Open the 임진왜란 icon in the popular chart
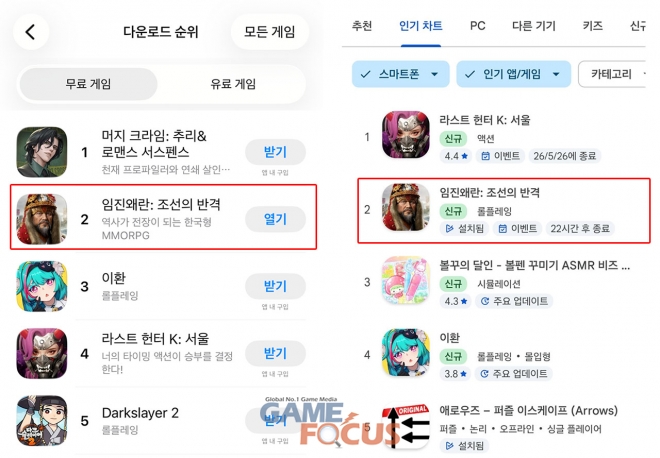 (x=406, y=208)
